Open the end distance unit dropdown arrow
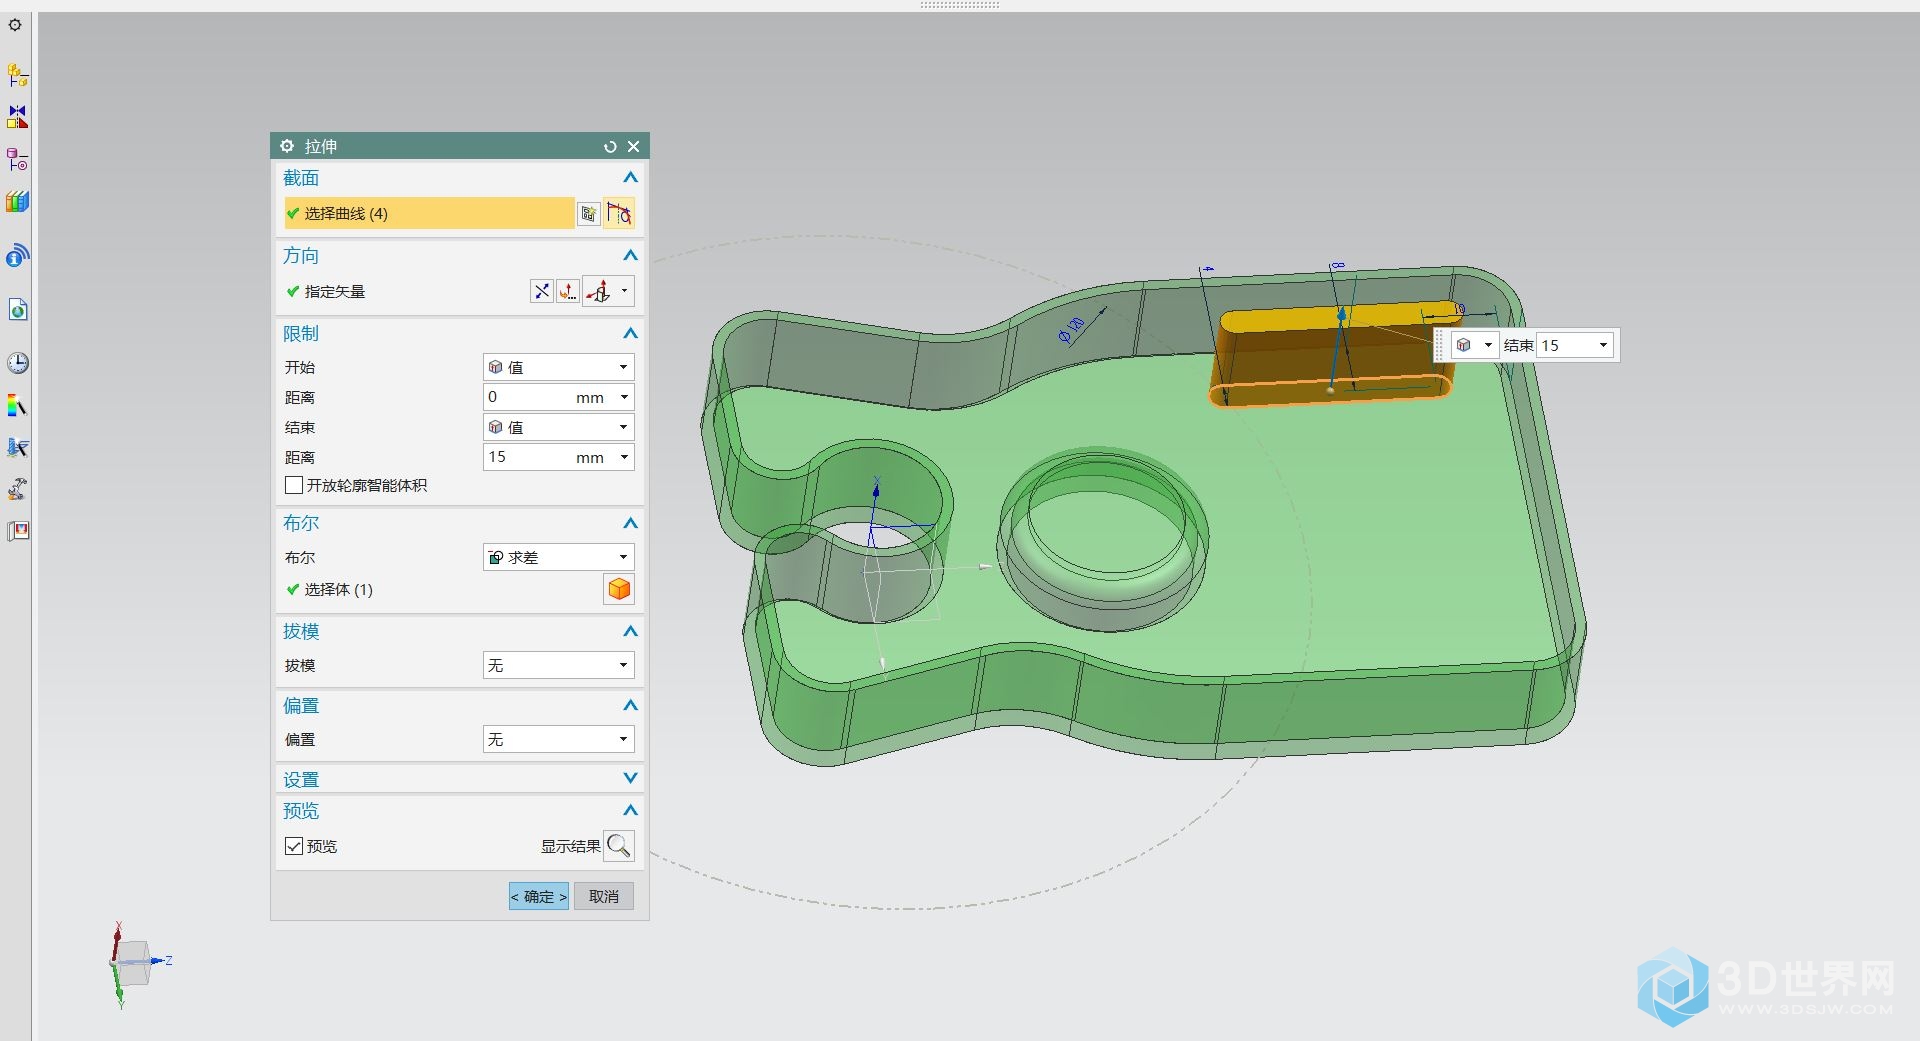 (x=624, y=457)
